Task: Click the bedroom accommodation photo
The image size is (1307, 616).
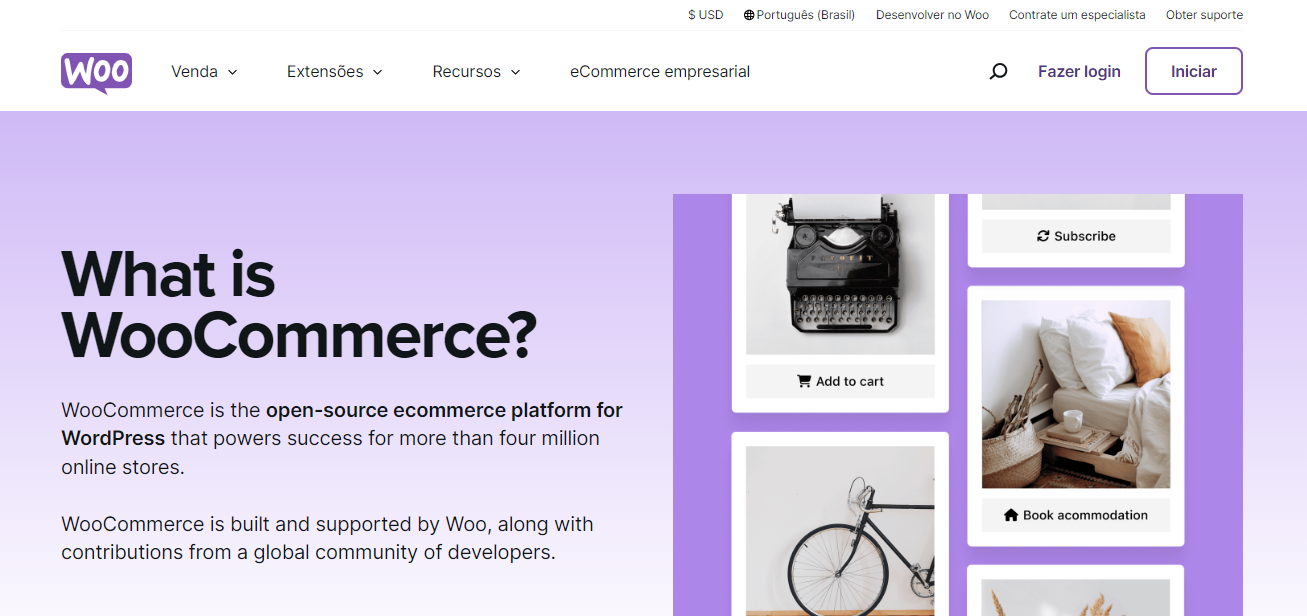Action: point(1076,393)
